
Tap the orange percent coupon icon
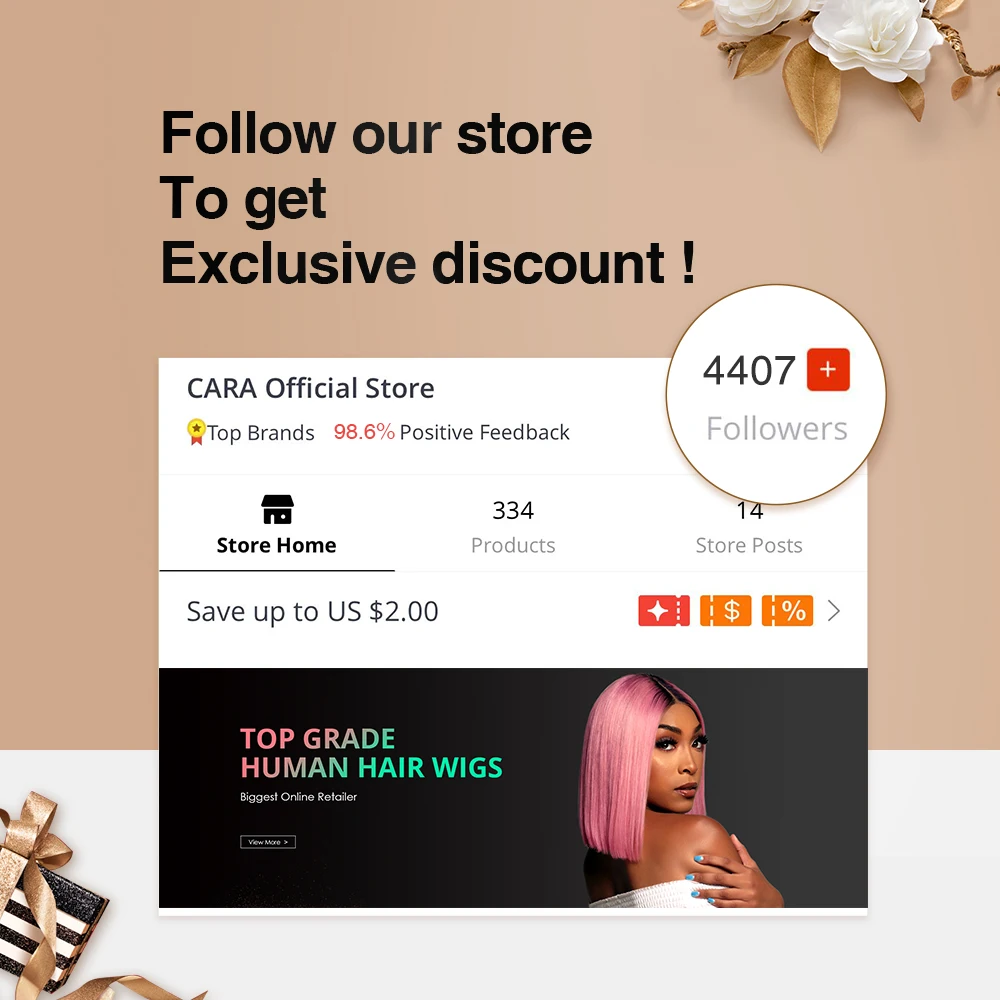(x=787, y=611)
